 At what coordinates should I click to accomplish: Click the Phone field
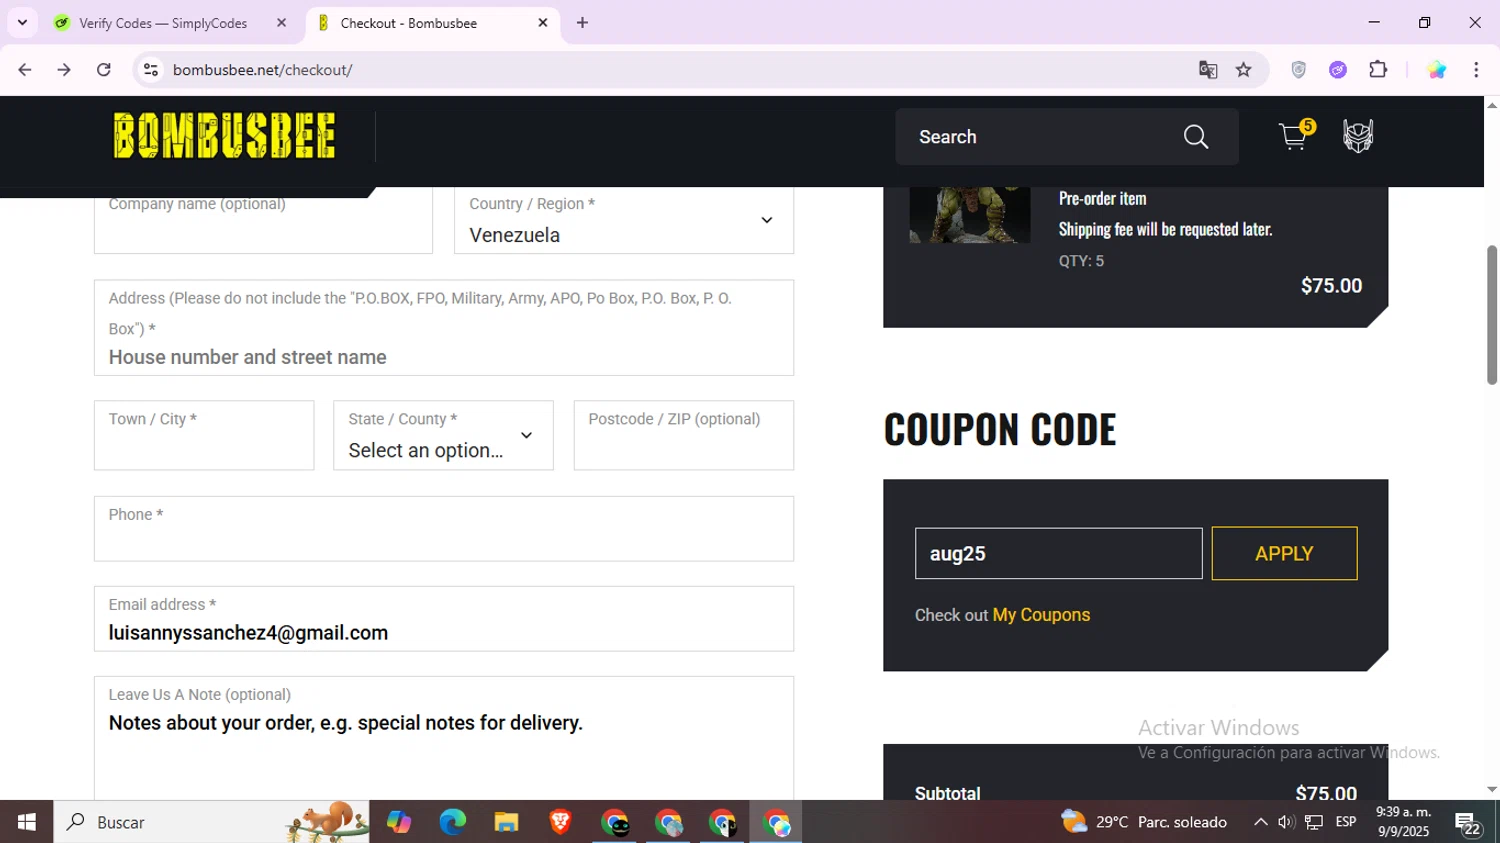point(444,529)
